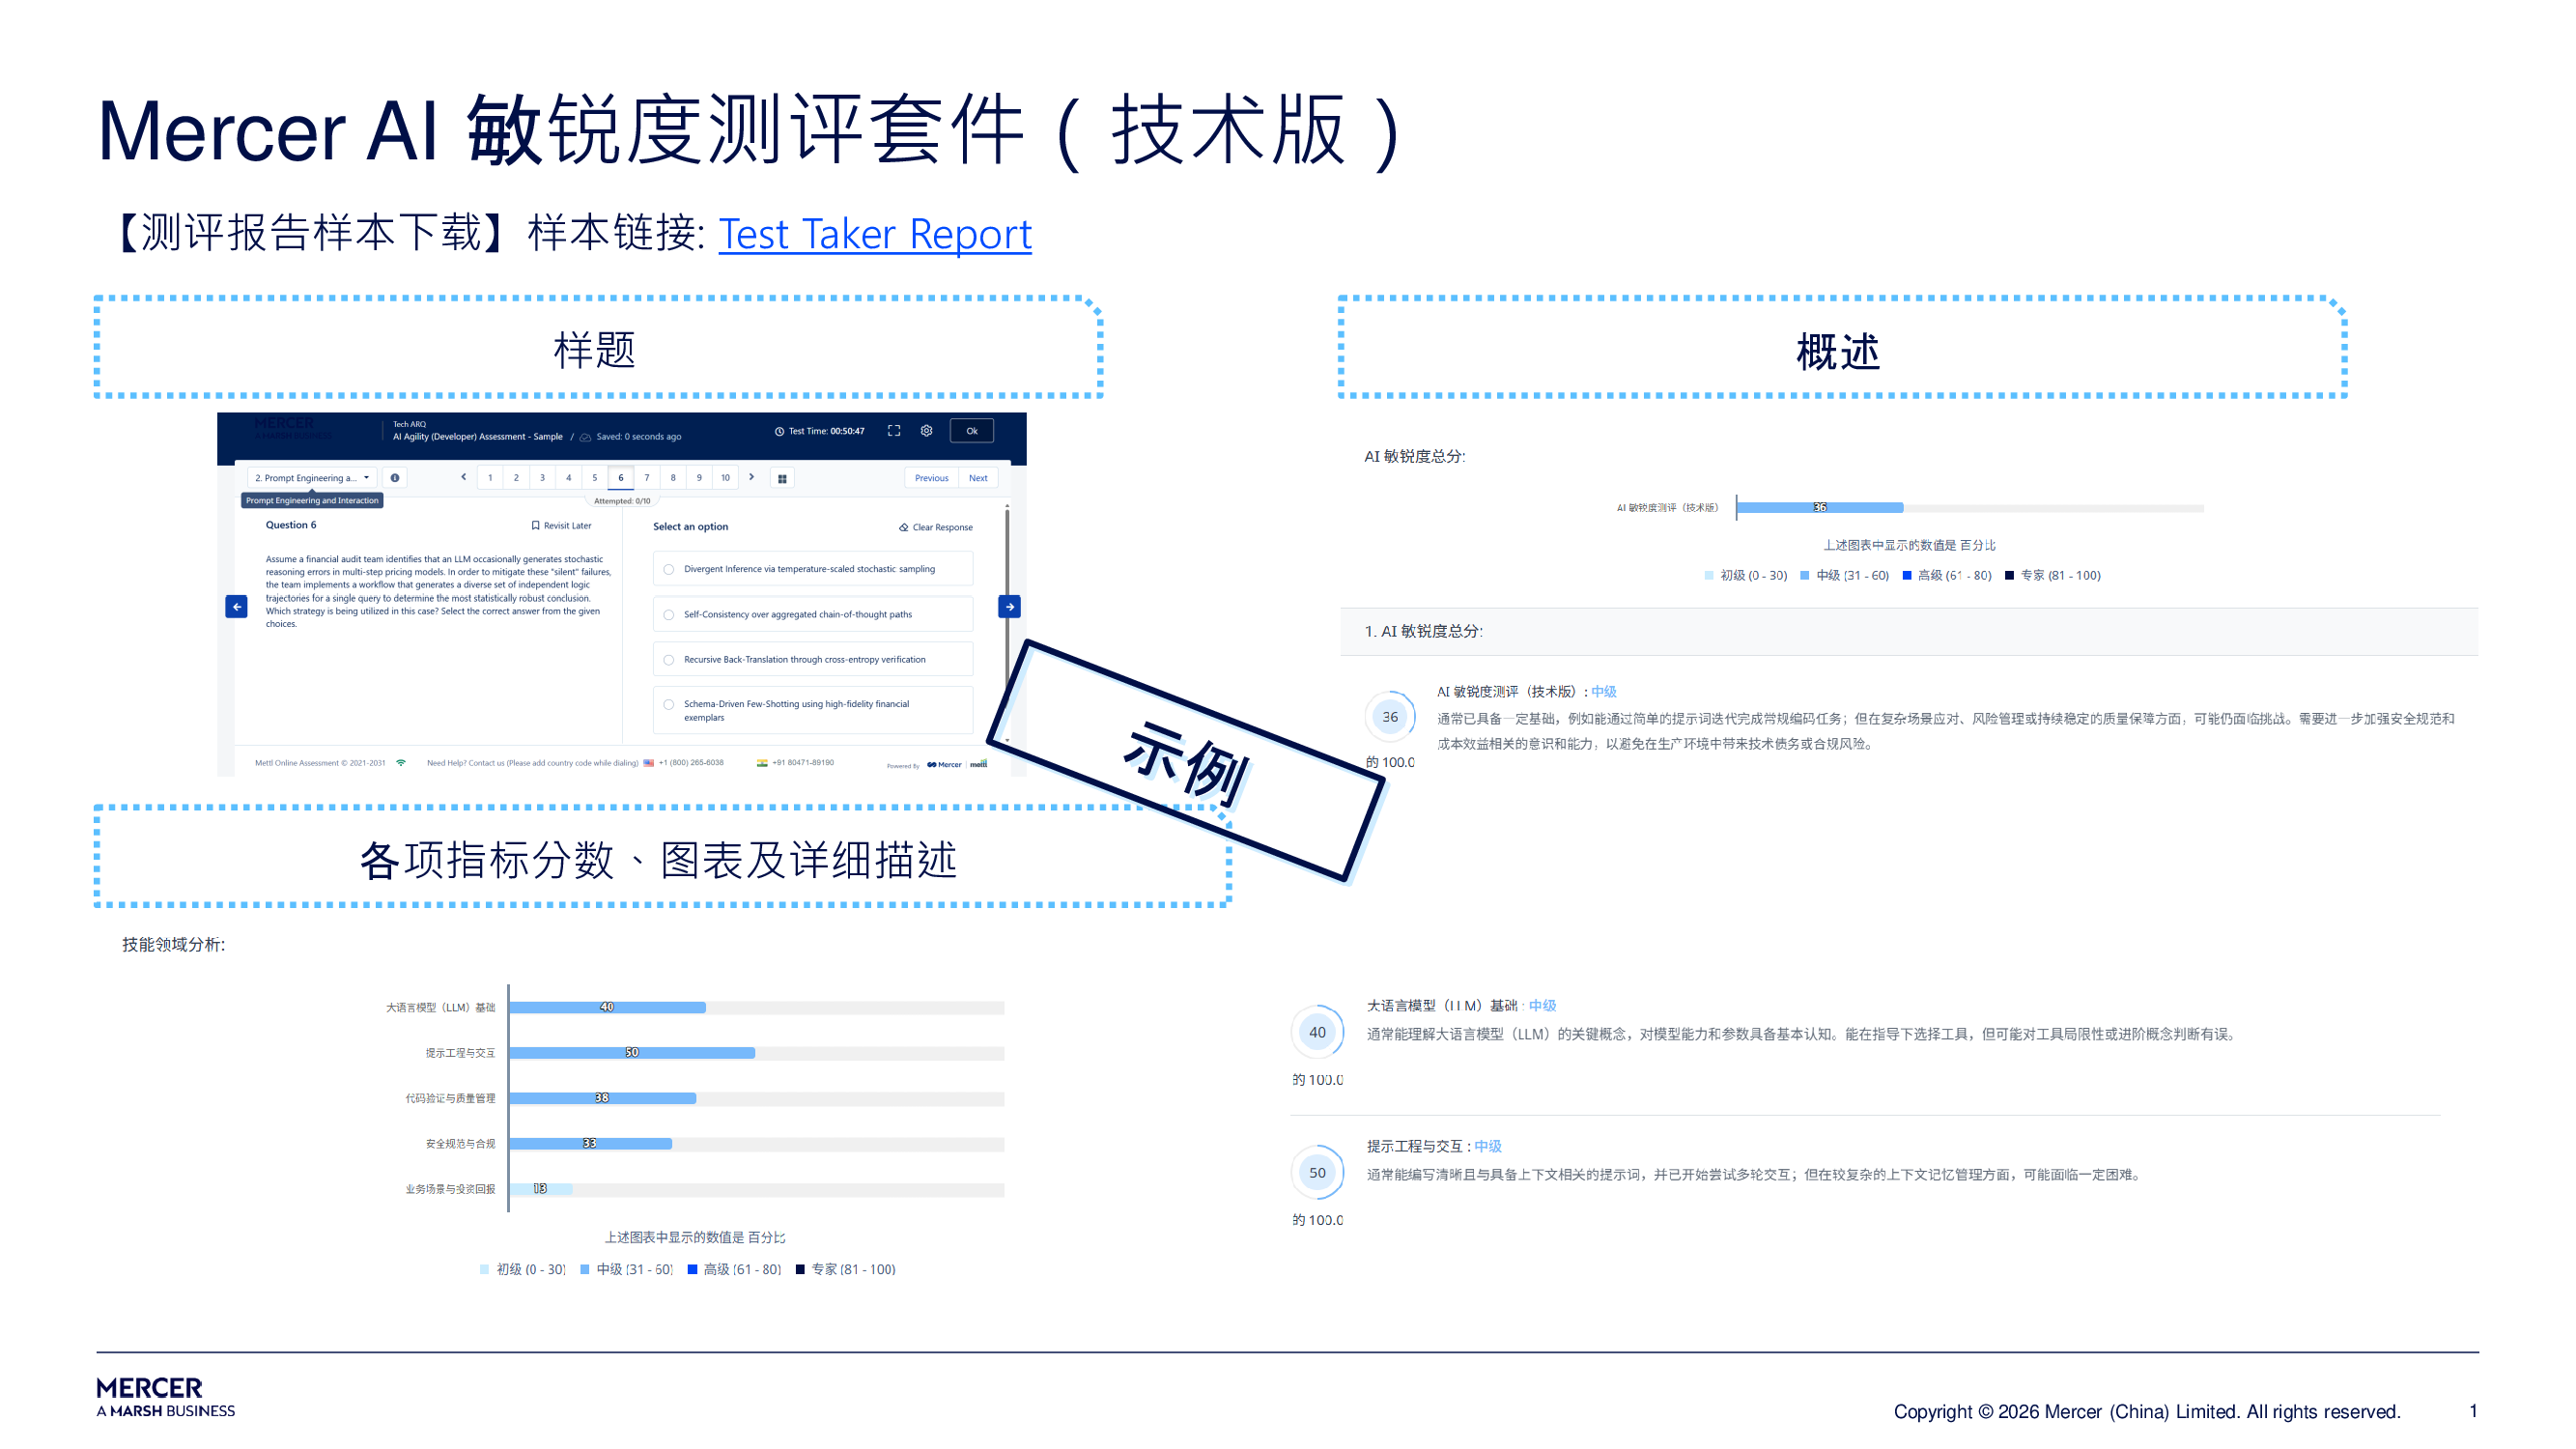Click the 'Test Time: 00:50:47' timer text
2576x1449 pixels.
click(x=826, y=432)
